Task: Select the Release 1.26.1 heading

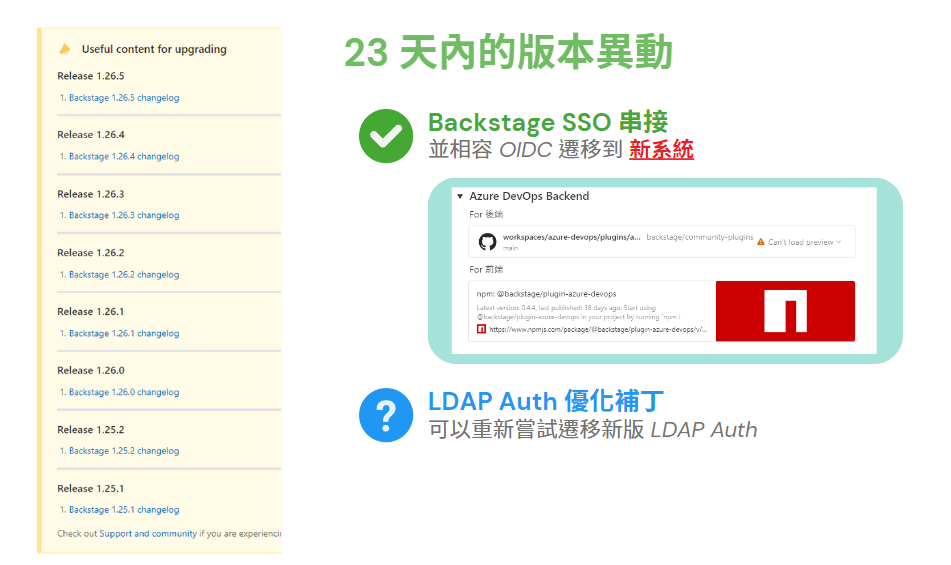Action: [91, 312]
